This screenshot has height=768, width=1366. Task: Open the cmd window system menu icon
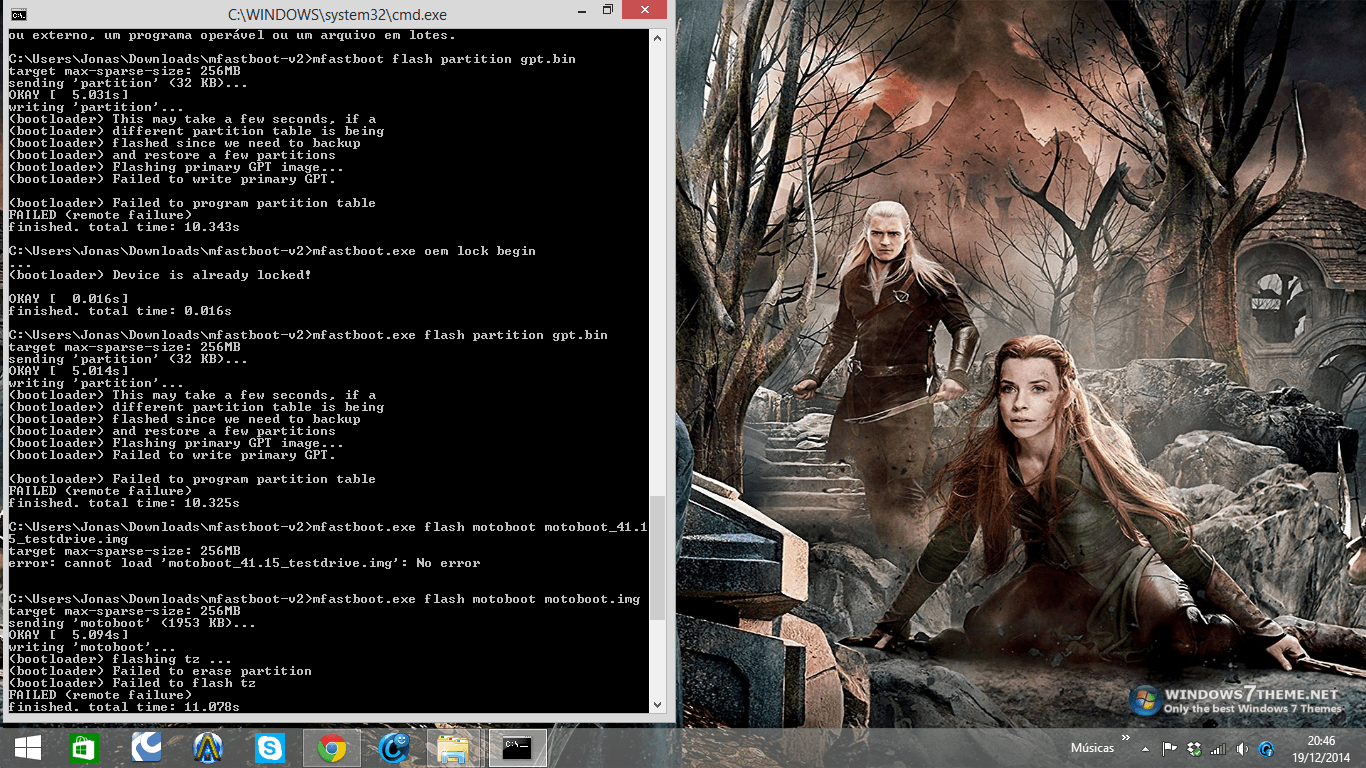coord(18,14)
